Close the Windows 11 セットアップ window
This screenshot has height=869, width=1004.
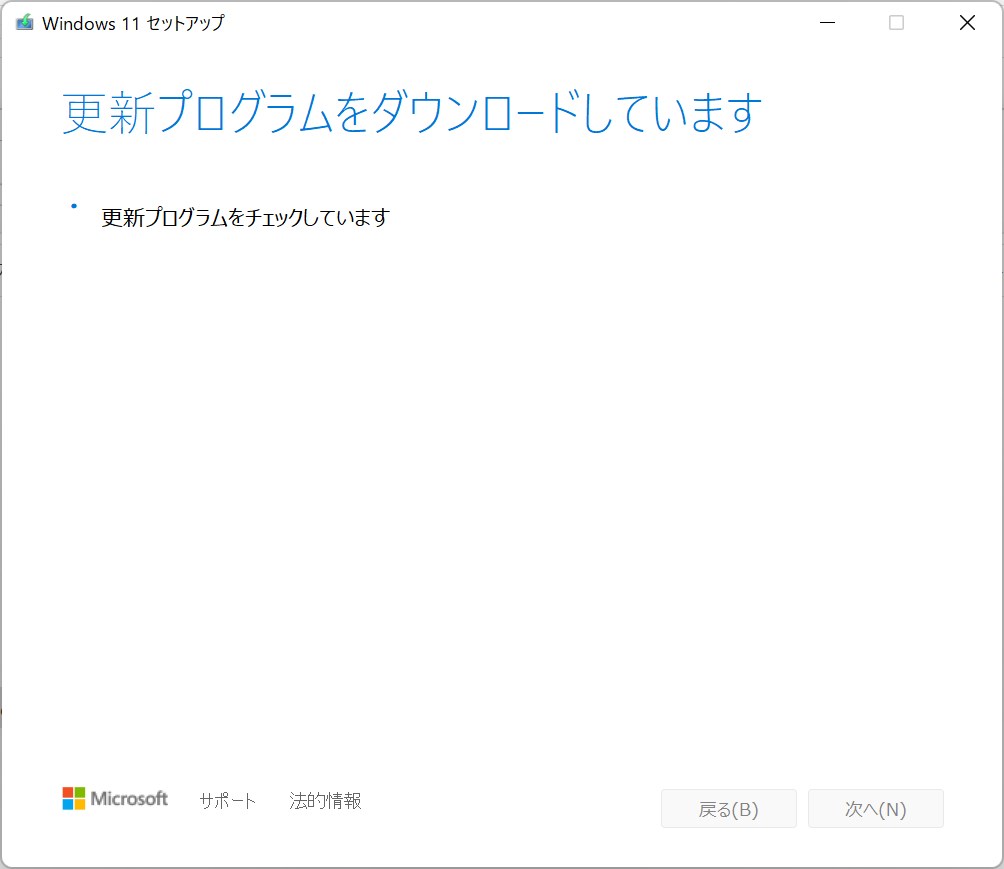[967, 23]
